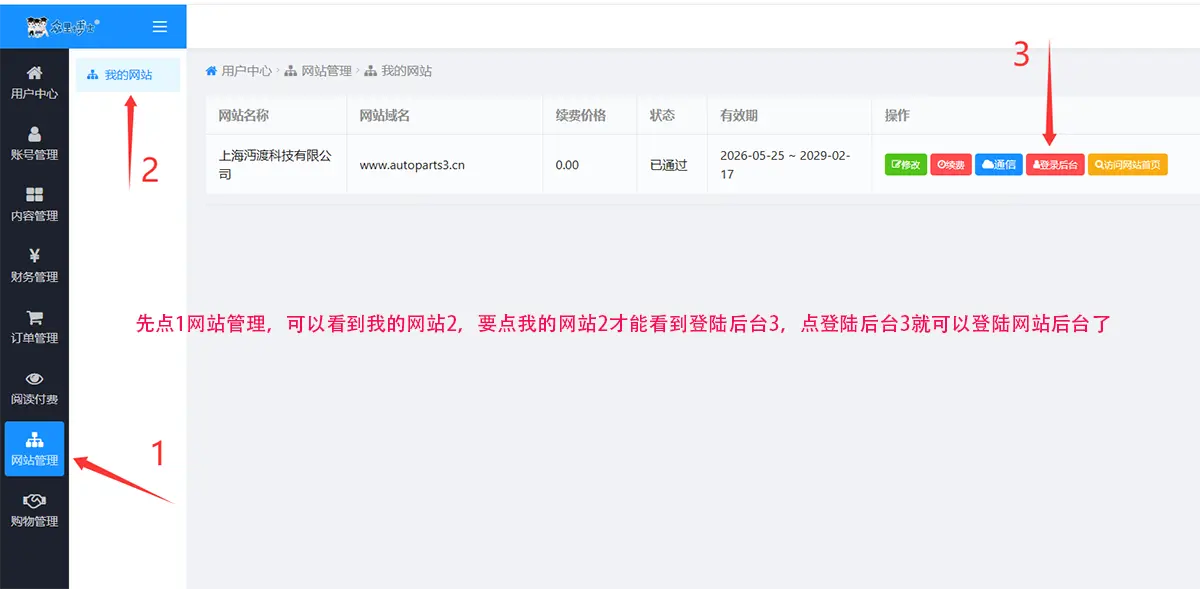Click the green 修改 button
The height and width of the screenshot is (589, 1200).
(906, 165)
